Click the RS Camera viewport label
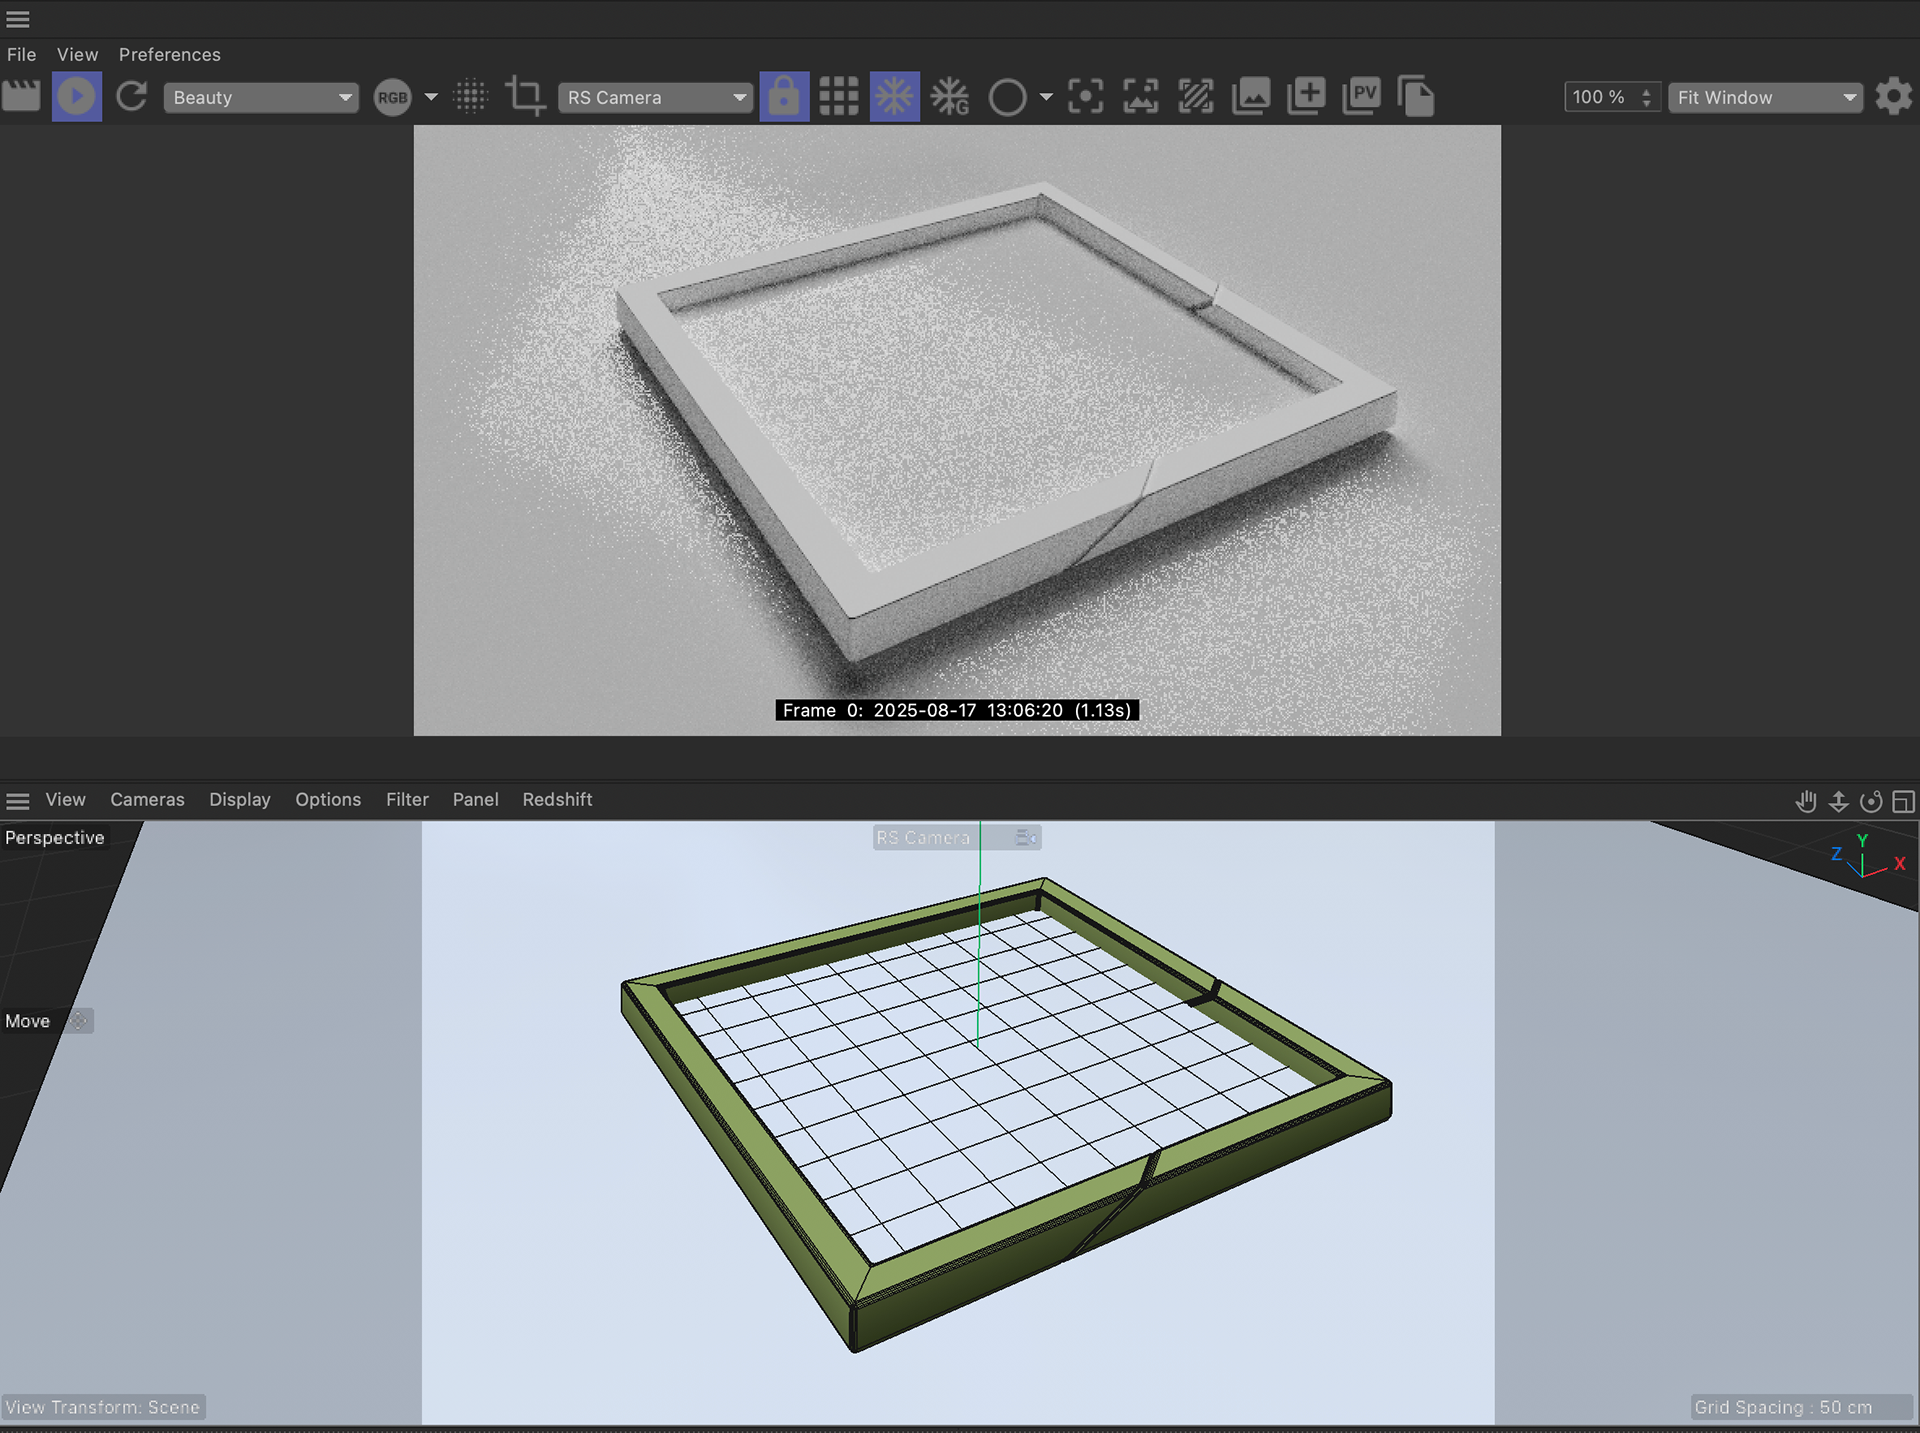Viewport: 1920px width, 1433px height. 923,838
